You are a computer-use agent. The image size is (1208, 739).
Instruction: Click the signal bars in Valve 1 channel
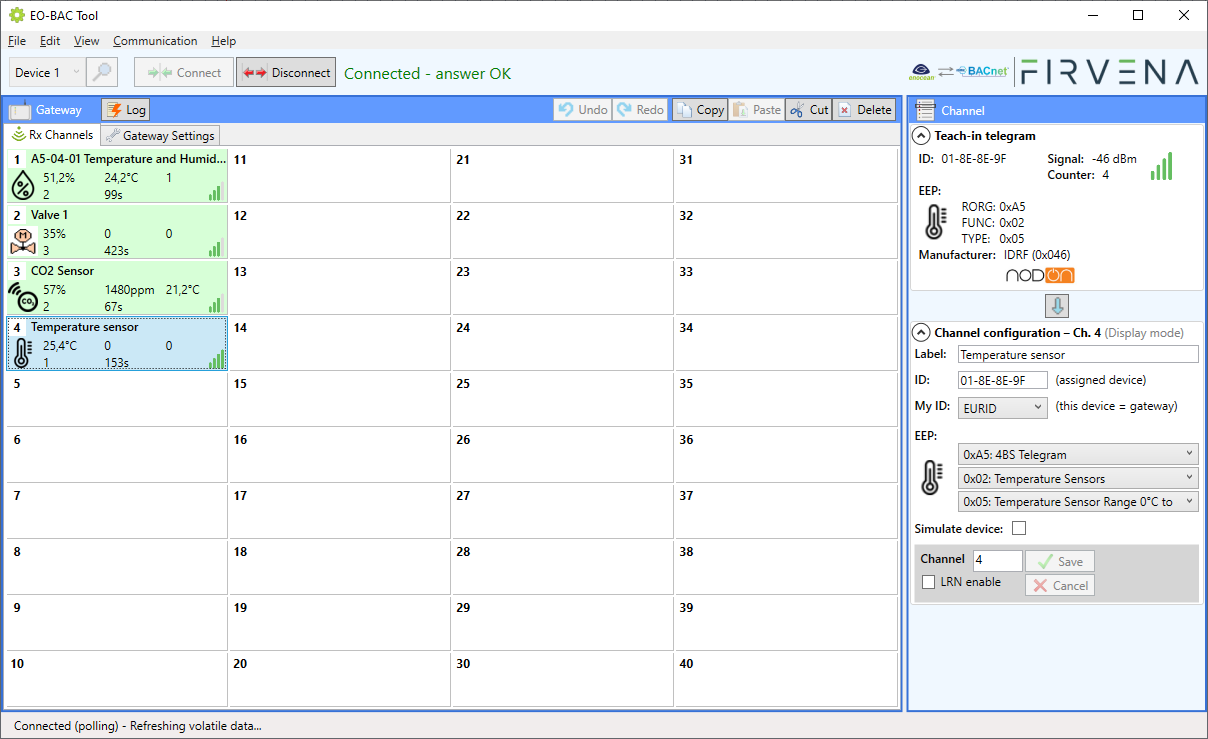[215, 249]
